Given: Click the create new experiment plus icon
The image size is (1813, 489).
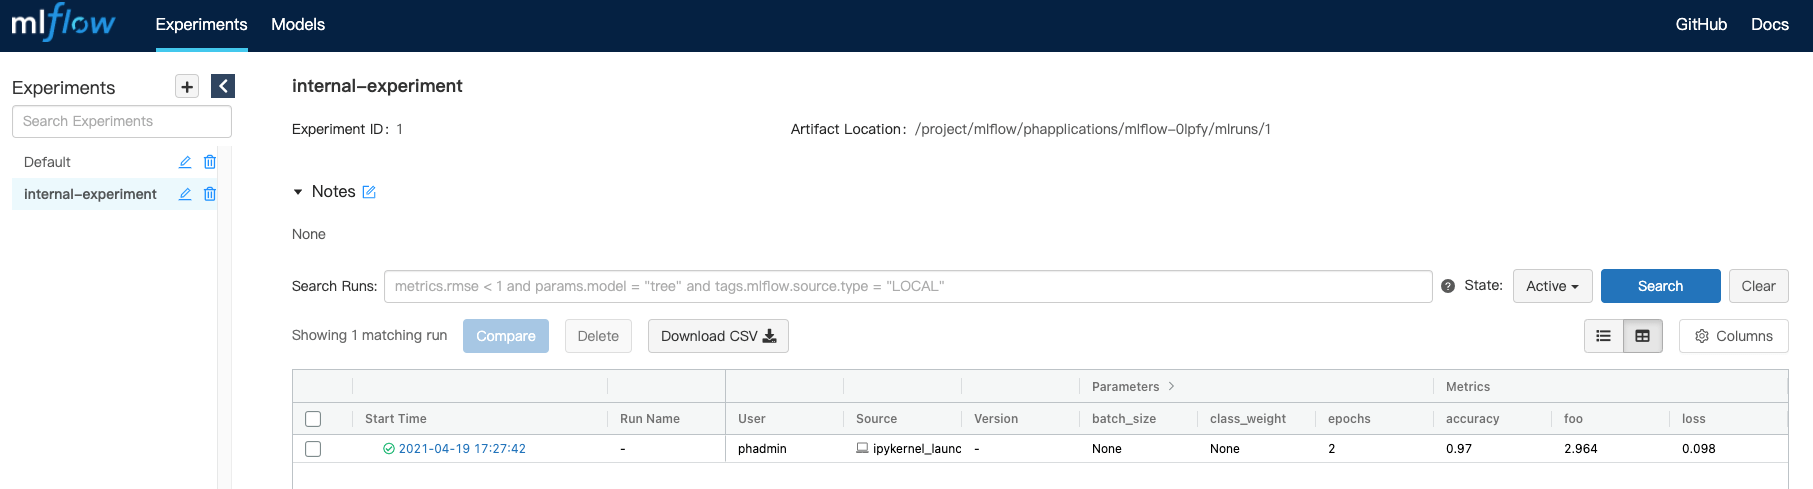Looking at the screenshot, I should tap(187, 86).
